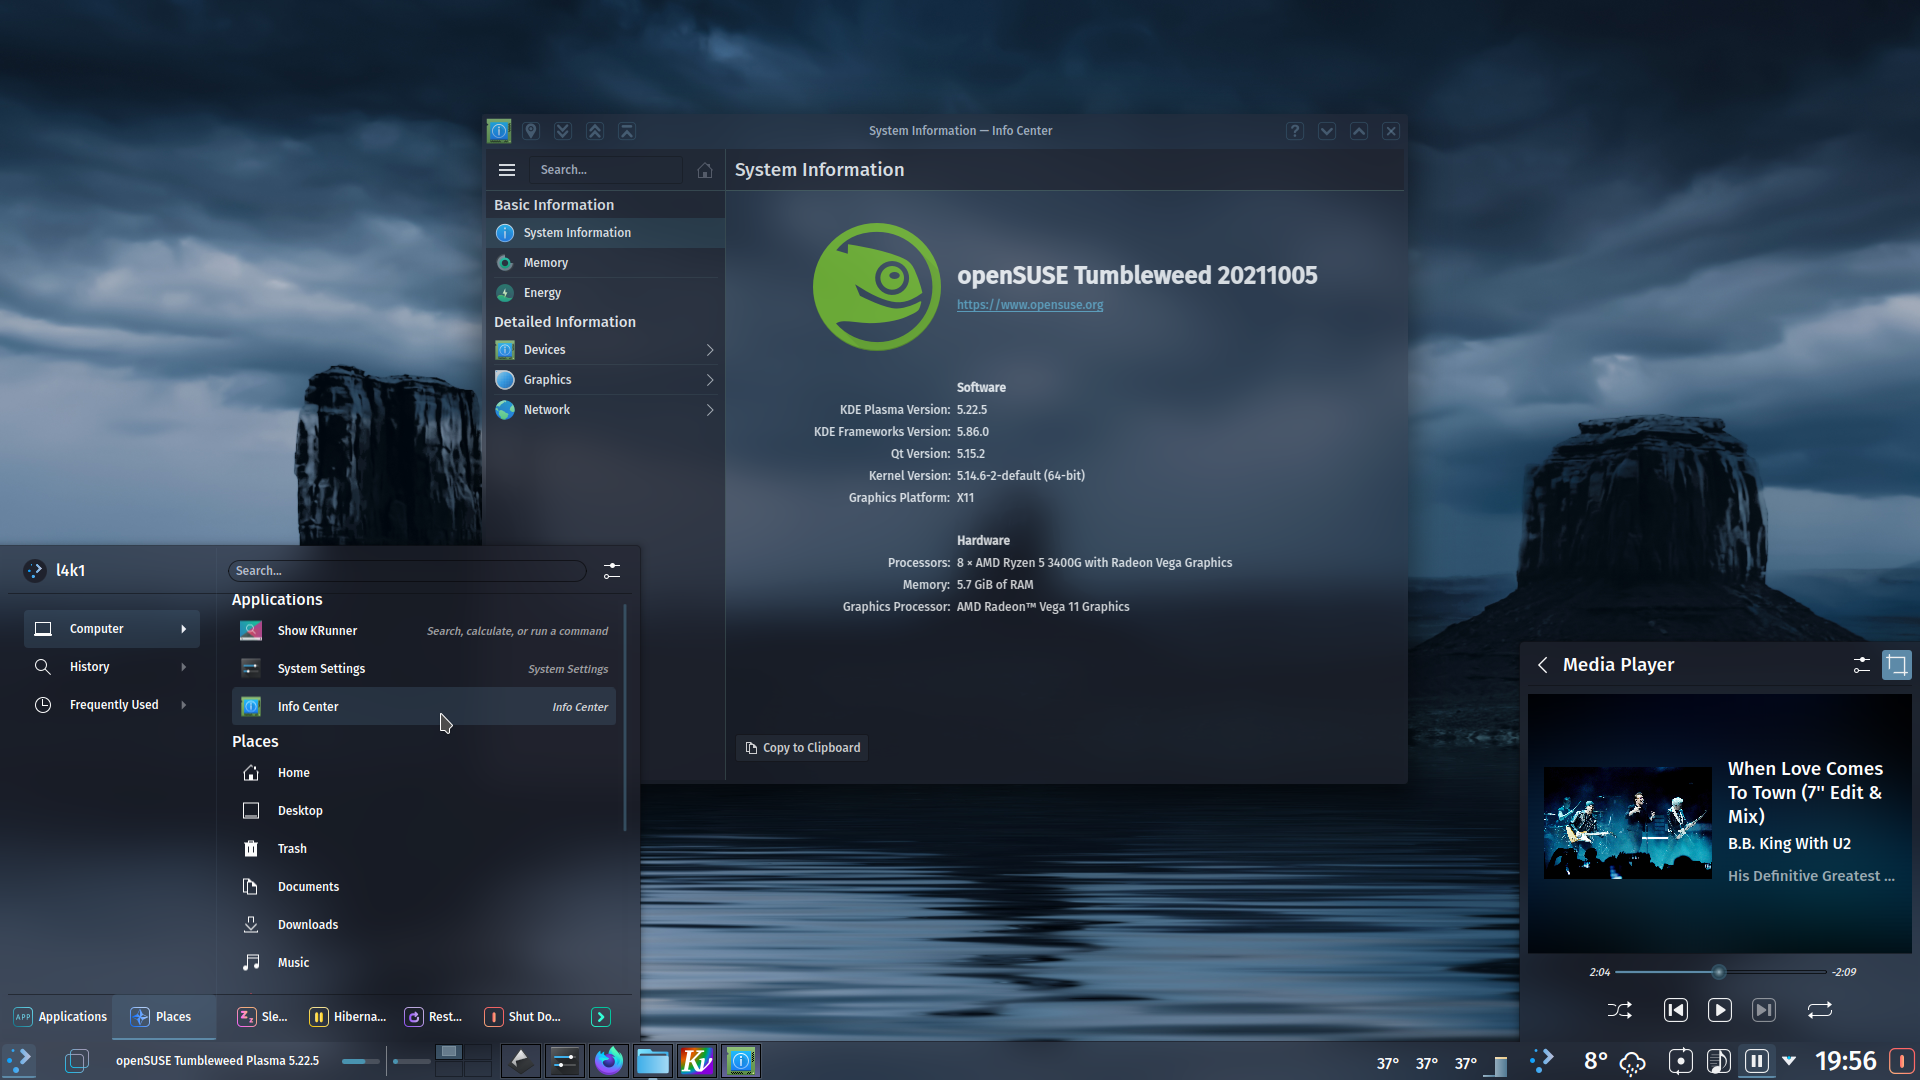1920x1080 pixels.
Task: Switch to first virtual desktop in pager
Action: 450,1052
